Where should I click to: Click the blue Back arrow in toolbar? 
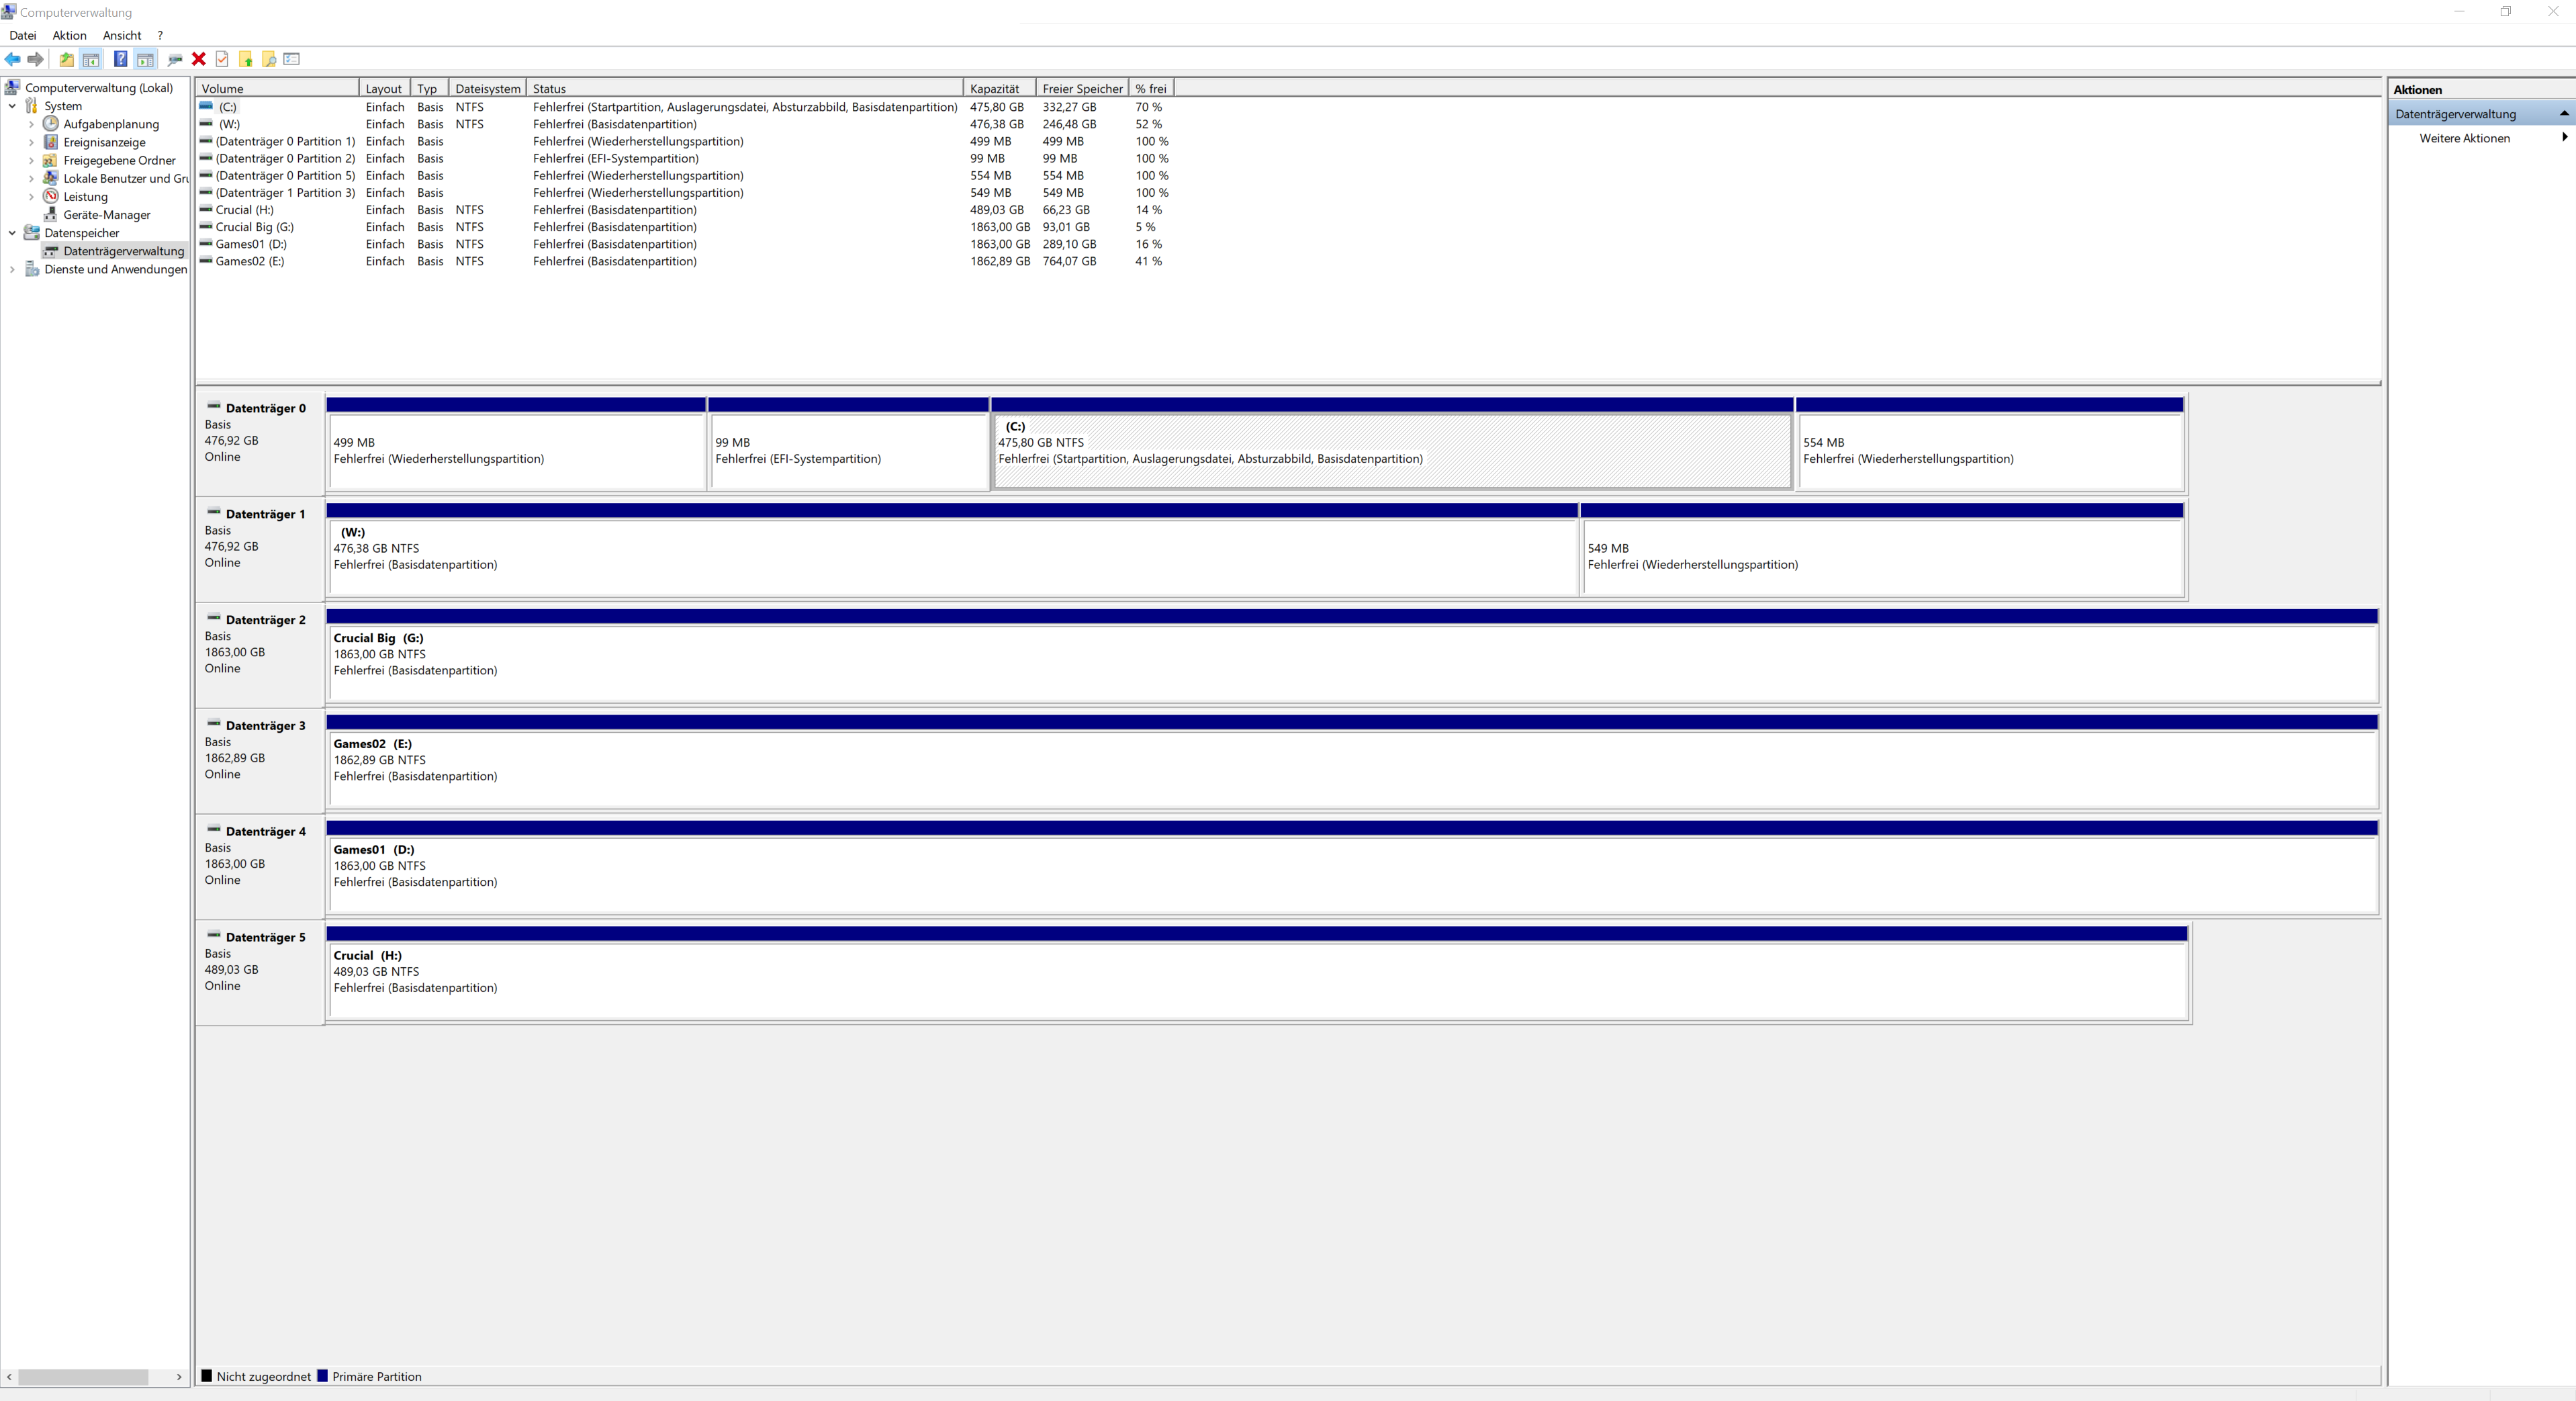13,59
